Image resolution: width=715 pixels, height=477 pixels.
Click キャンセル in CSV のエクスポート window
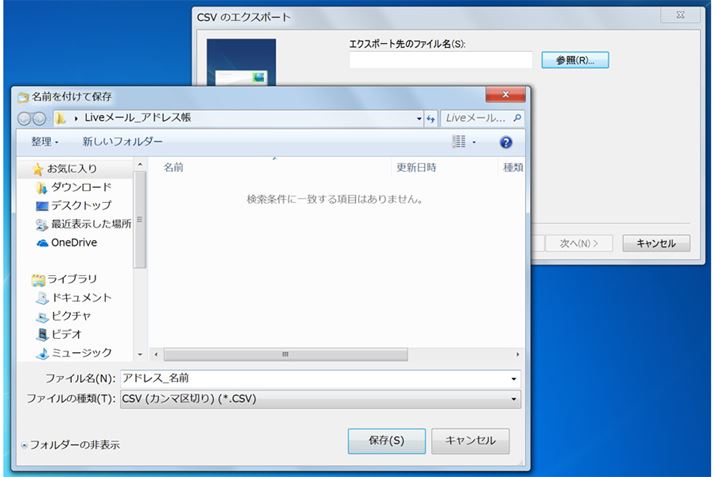coord(656,244)
